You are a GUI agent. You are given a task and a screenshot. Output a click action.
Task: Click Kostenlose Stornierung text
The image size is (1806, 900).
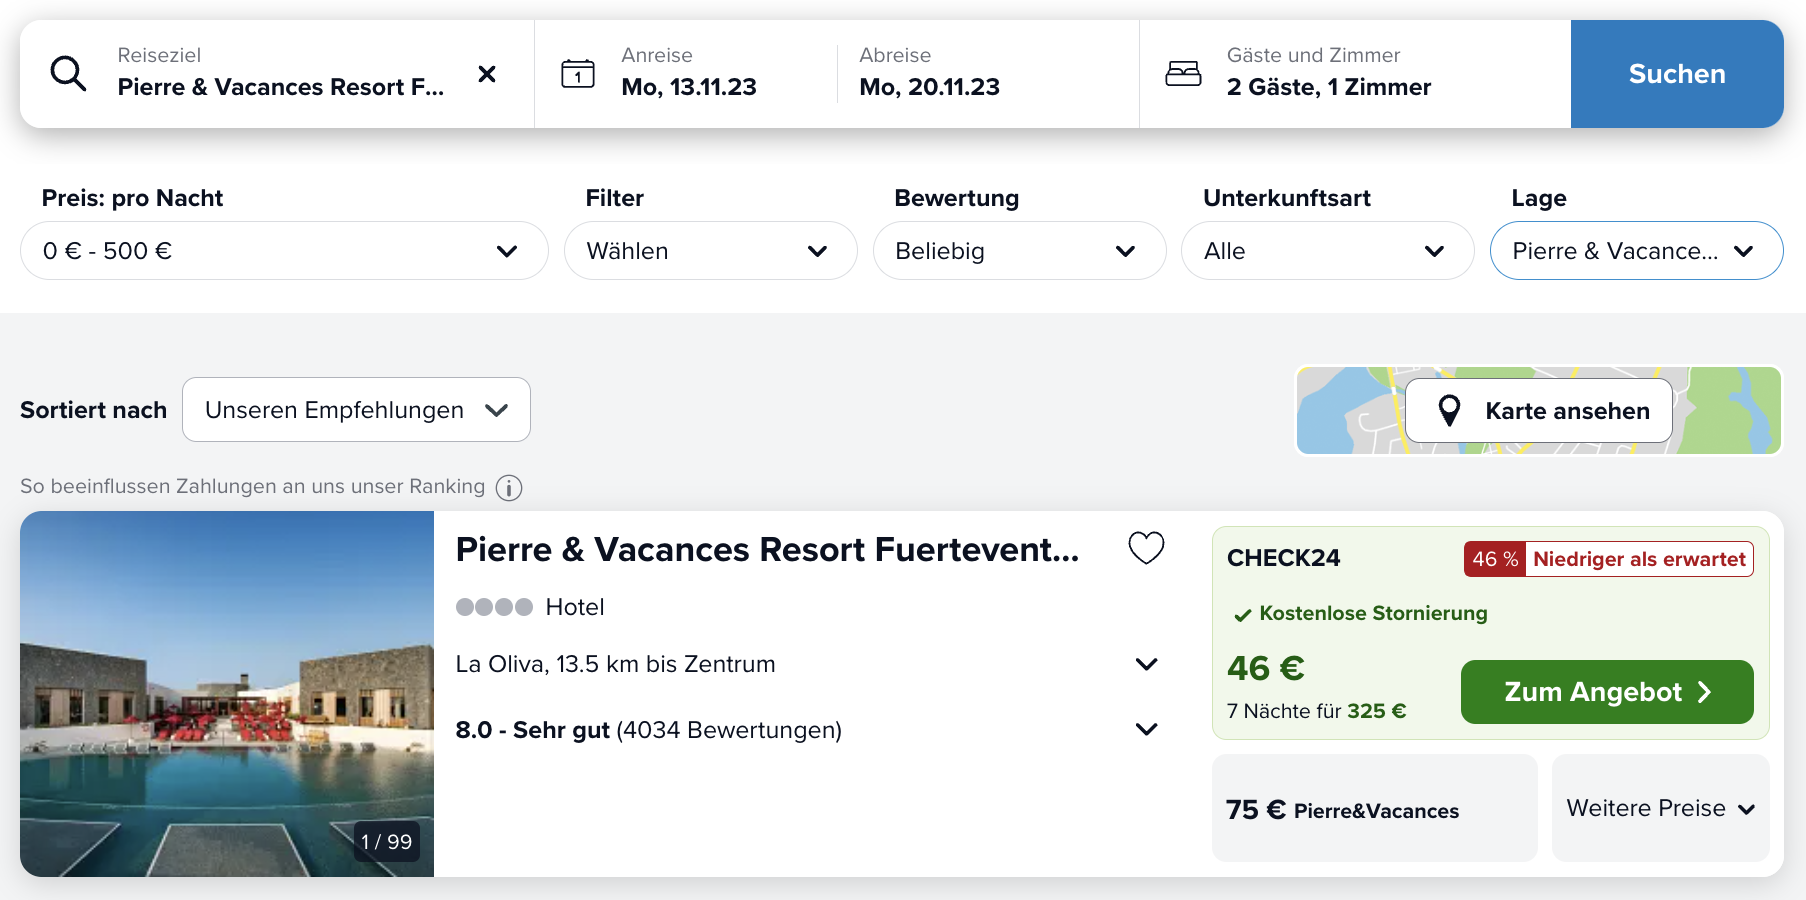[x=1373, y=613]
